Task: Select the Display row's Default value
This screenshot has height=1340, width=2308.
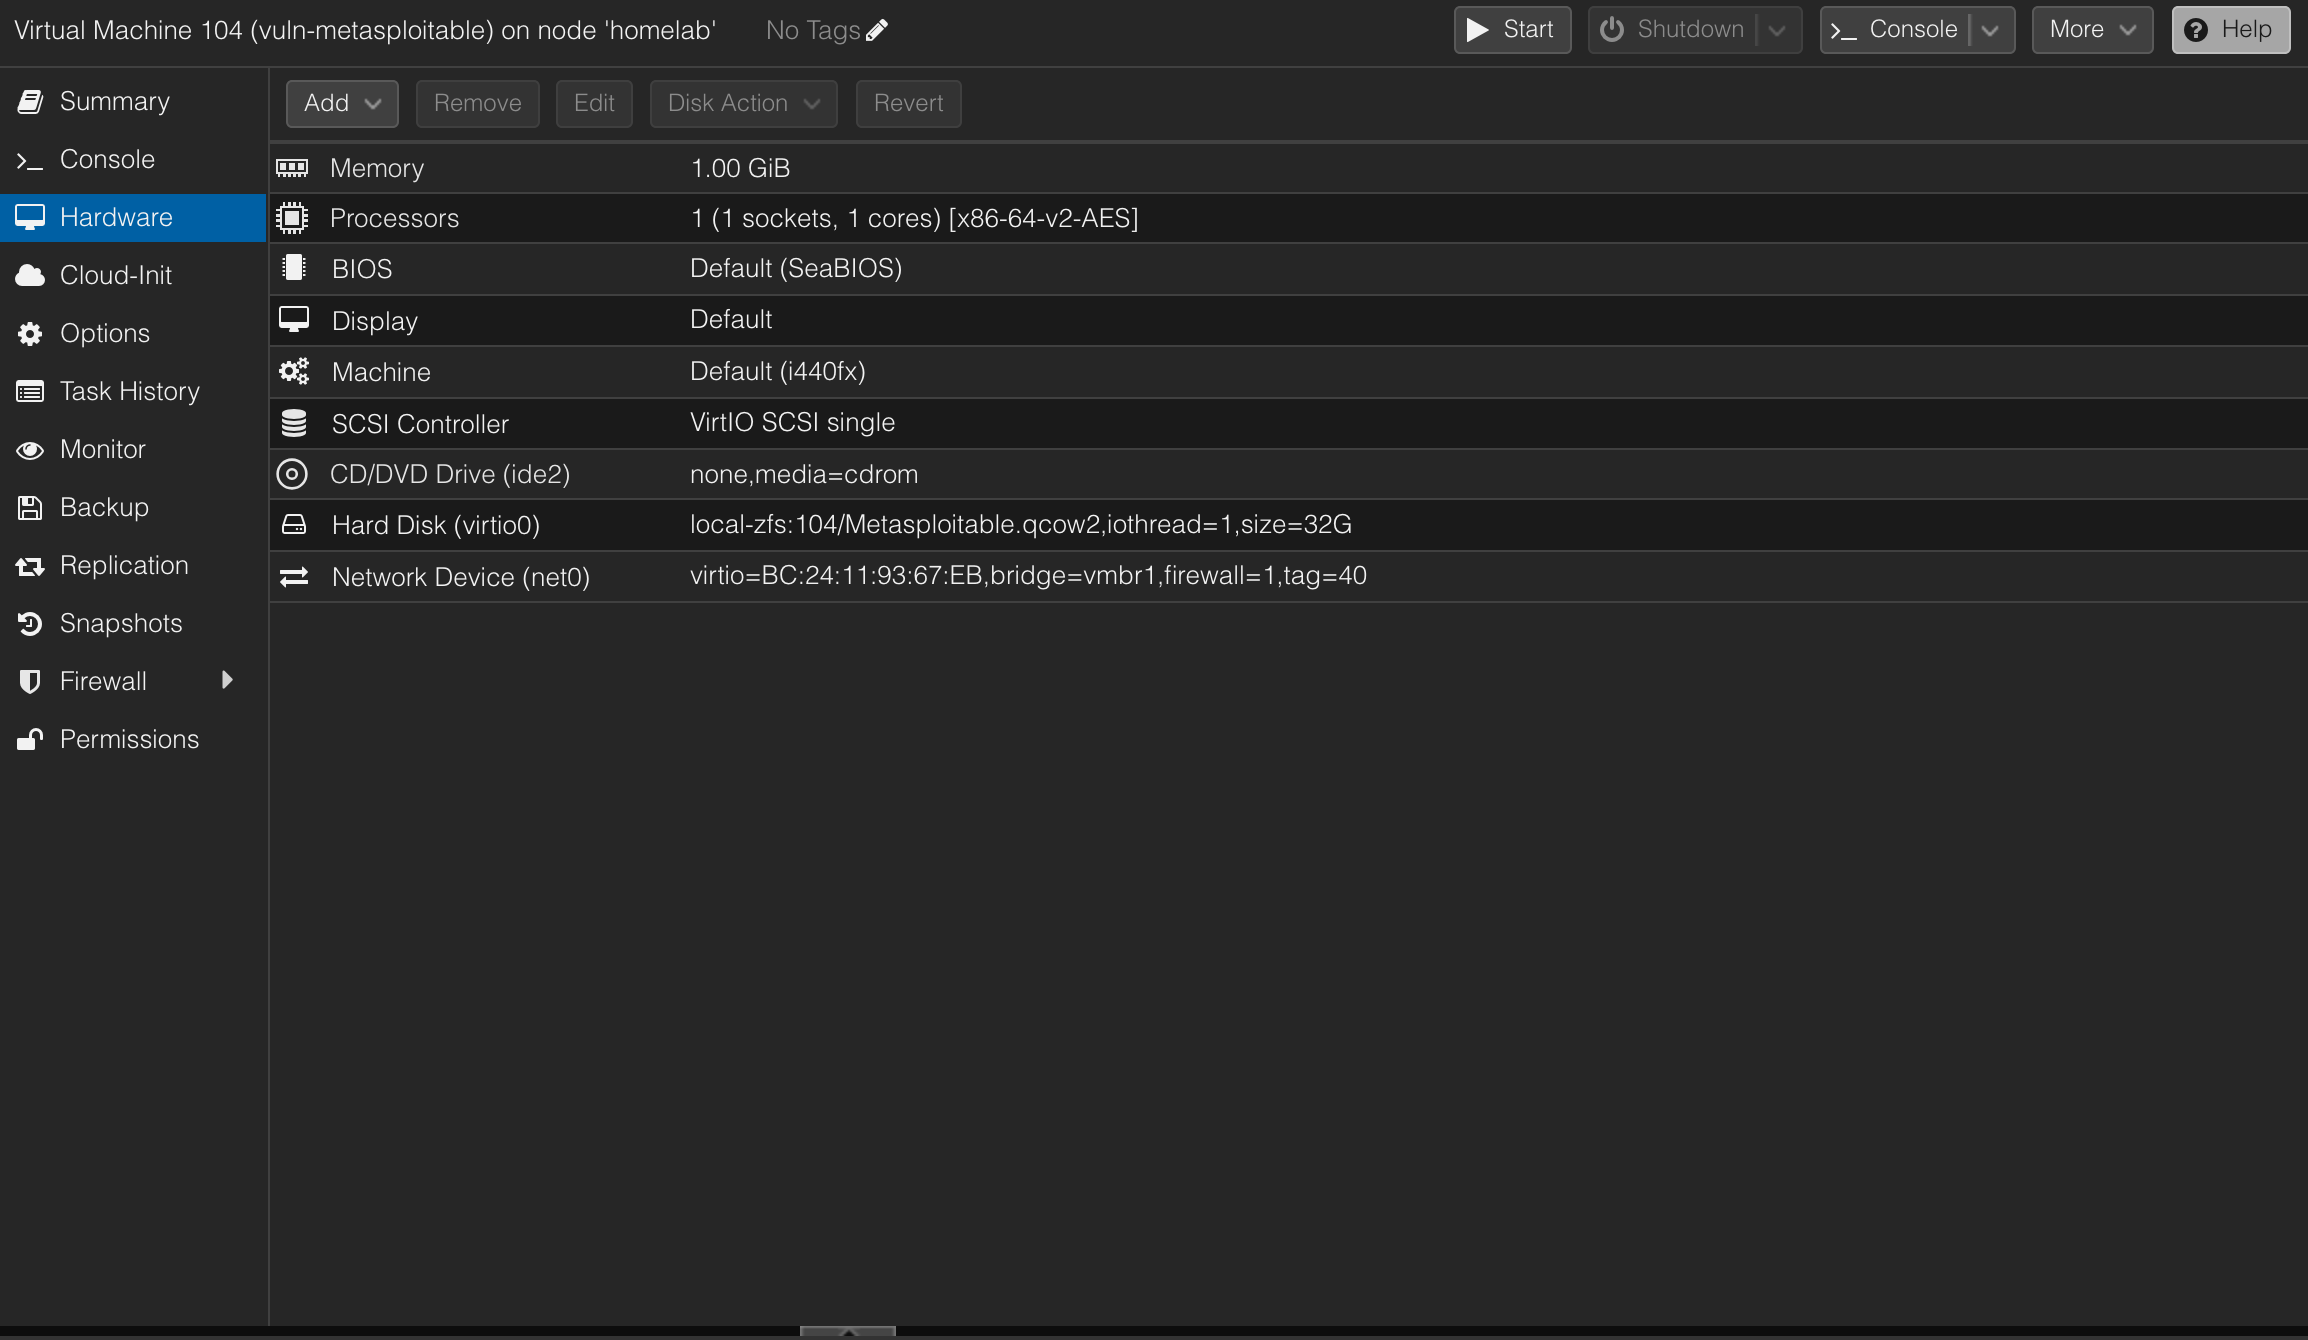Action: pyautogui.click(x=731, y=319)
